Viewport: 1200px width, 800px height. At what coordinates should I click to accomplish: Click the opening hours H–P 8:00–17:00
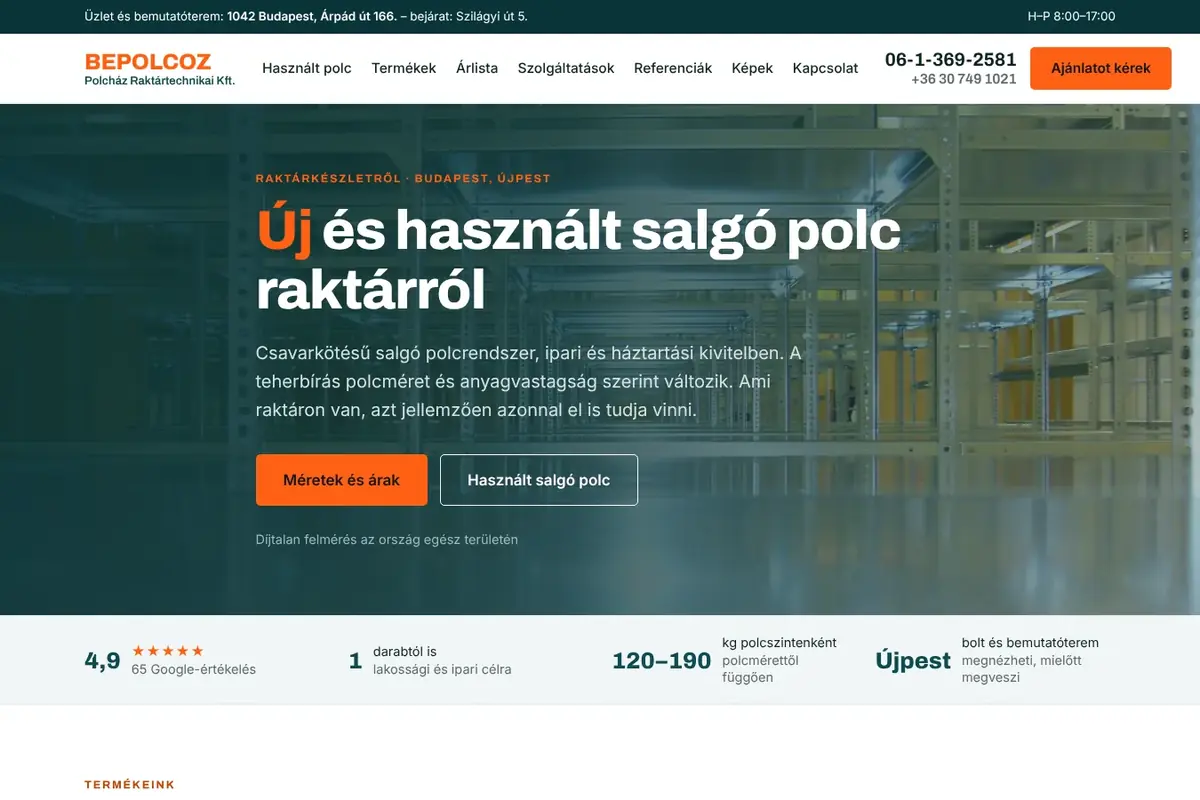(1071, 16)
